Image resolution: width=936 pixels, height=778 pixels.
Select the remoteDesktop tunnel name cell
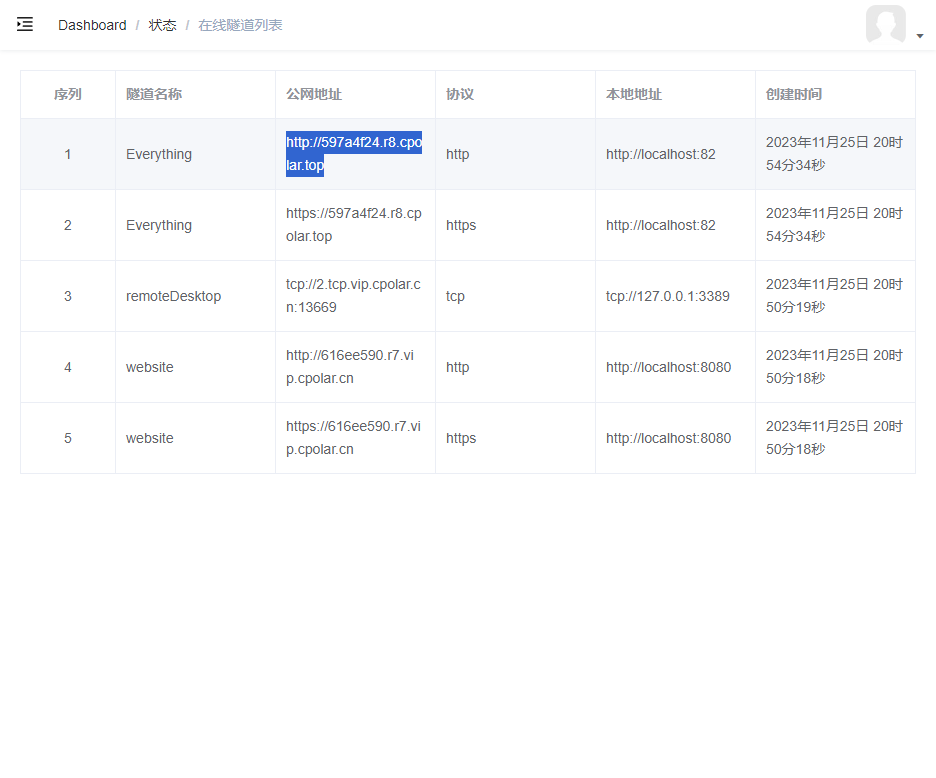[173, 296]
